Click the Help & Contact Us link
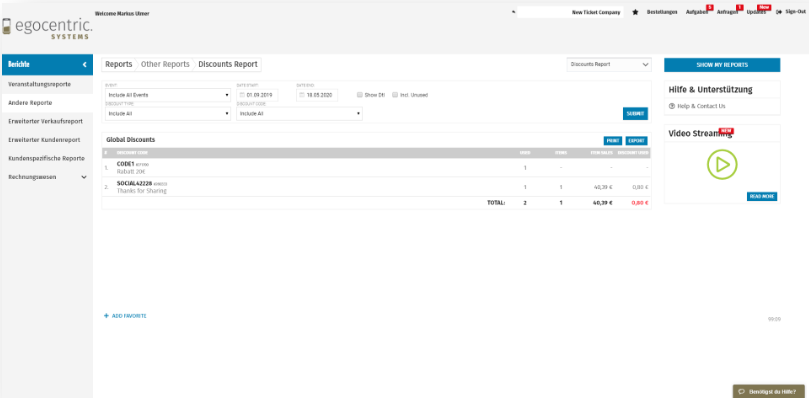Image resolution: width=809 pixels, height=398 pixels. (x=701, y=106)
